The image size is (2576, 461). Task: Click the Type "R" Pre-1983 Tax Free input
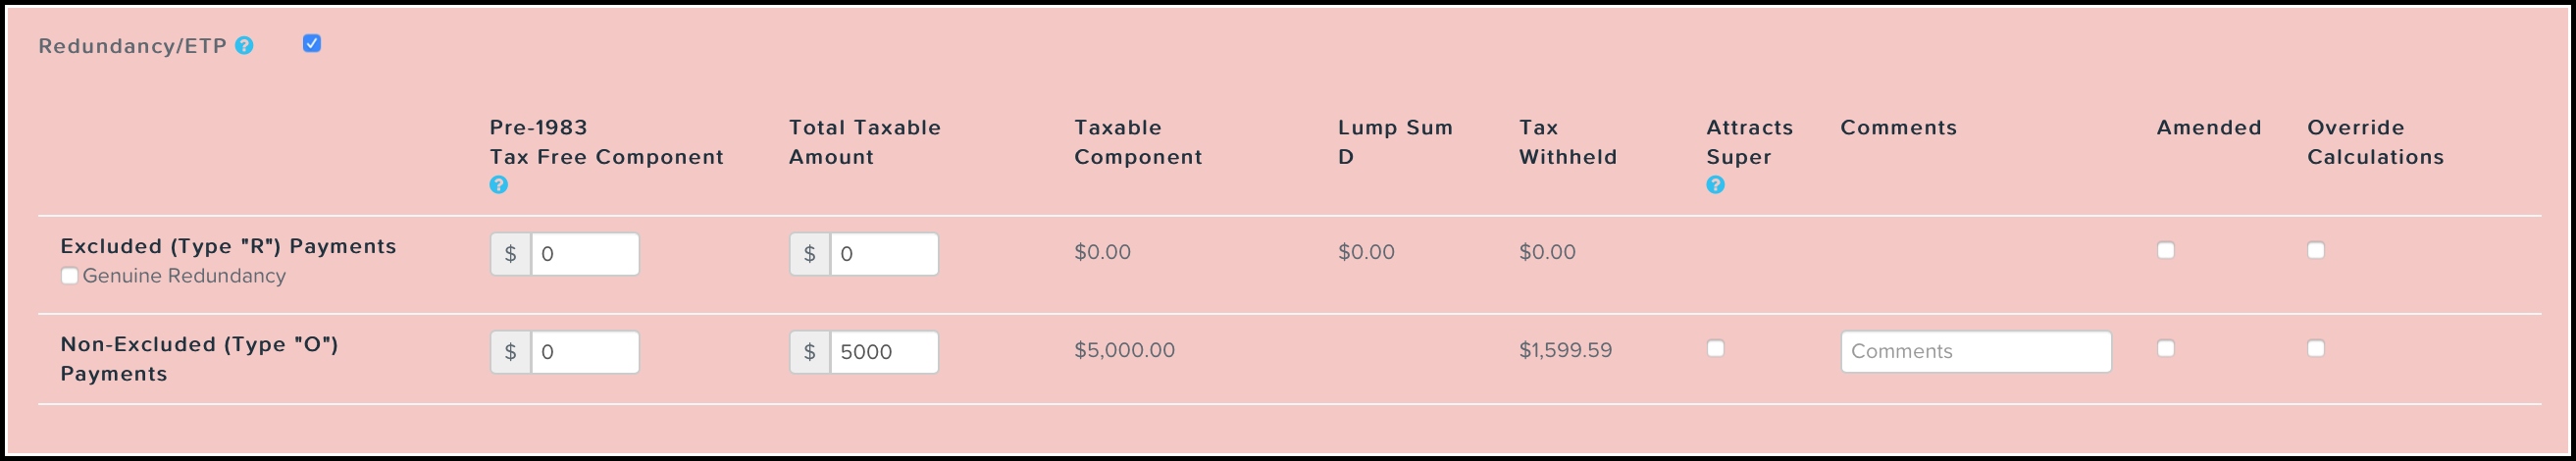pyautogui.click(x=584, y=254)
